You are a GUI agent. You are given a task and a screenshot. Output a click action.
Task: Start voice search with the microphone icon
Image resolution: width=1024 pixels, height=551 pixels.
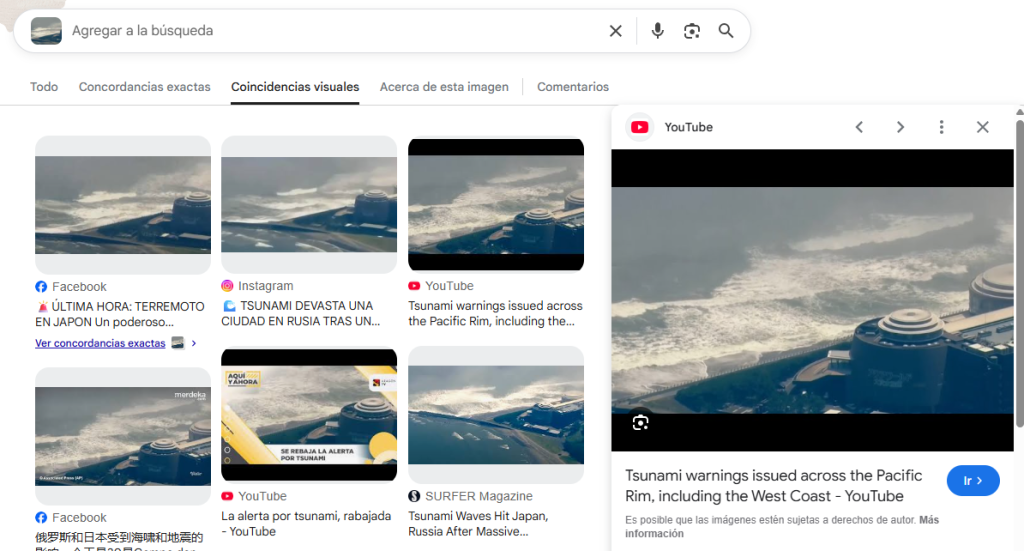pyautogui.click(x=657, y=31)
